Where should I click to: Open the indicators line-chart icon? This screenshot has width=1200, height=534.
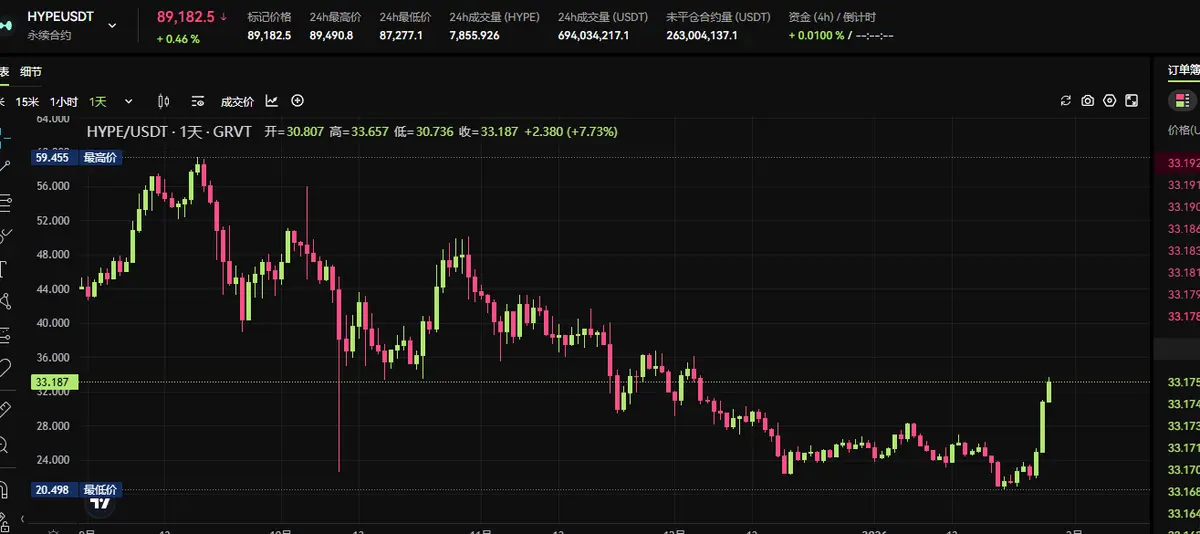pos(272,101)
